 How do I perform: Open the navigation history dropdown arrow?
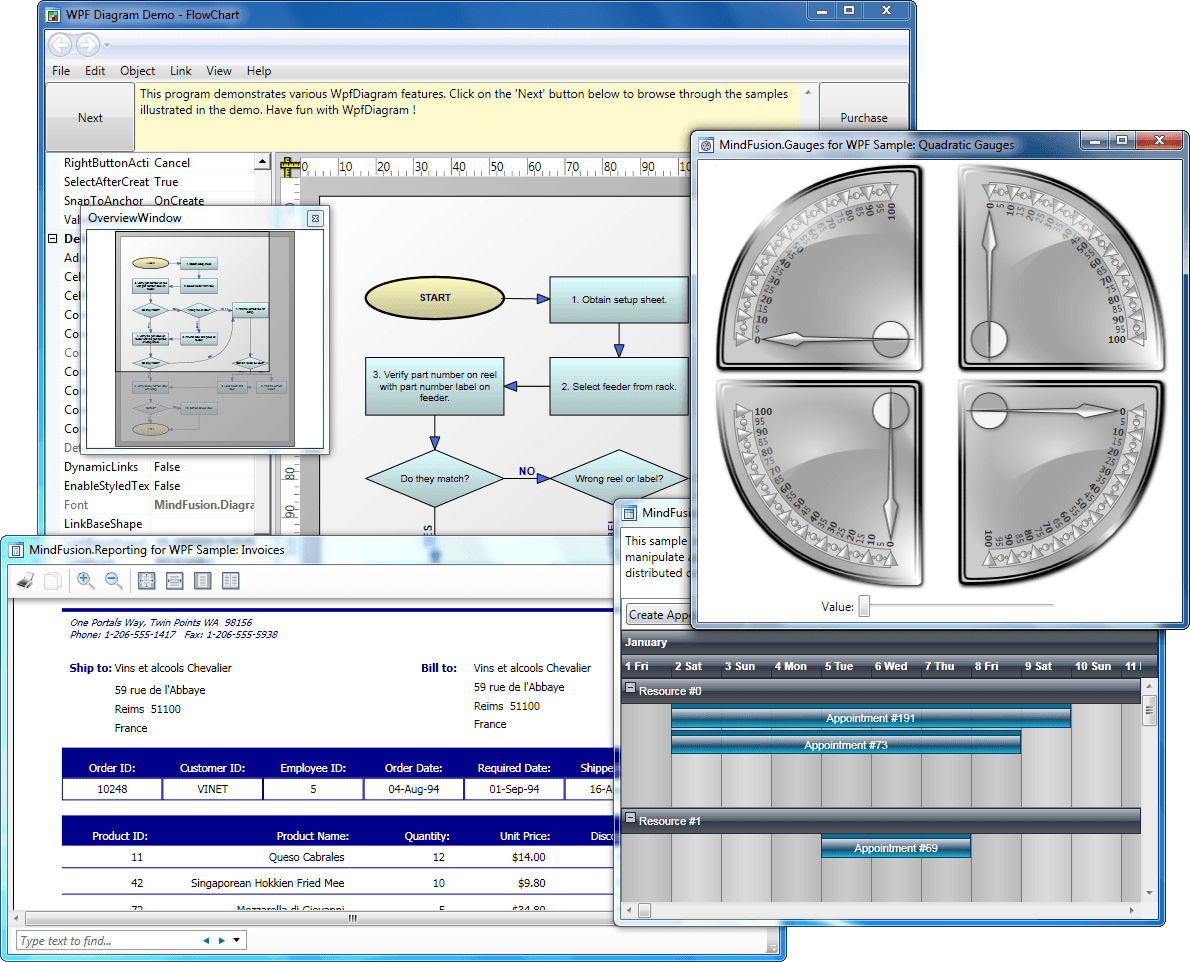[x=107, y=46]
